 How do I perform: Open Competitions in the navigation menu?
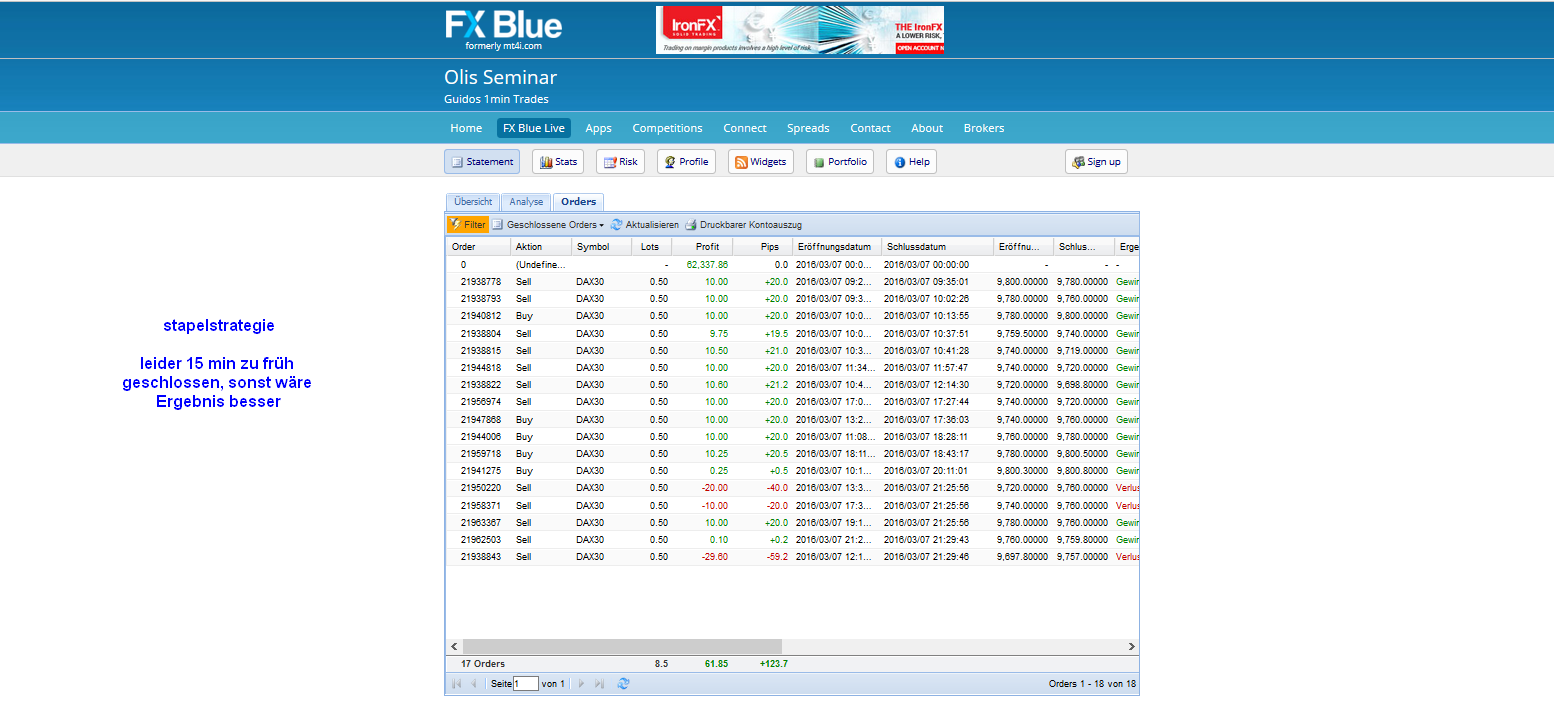[667, 128]
